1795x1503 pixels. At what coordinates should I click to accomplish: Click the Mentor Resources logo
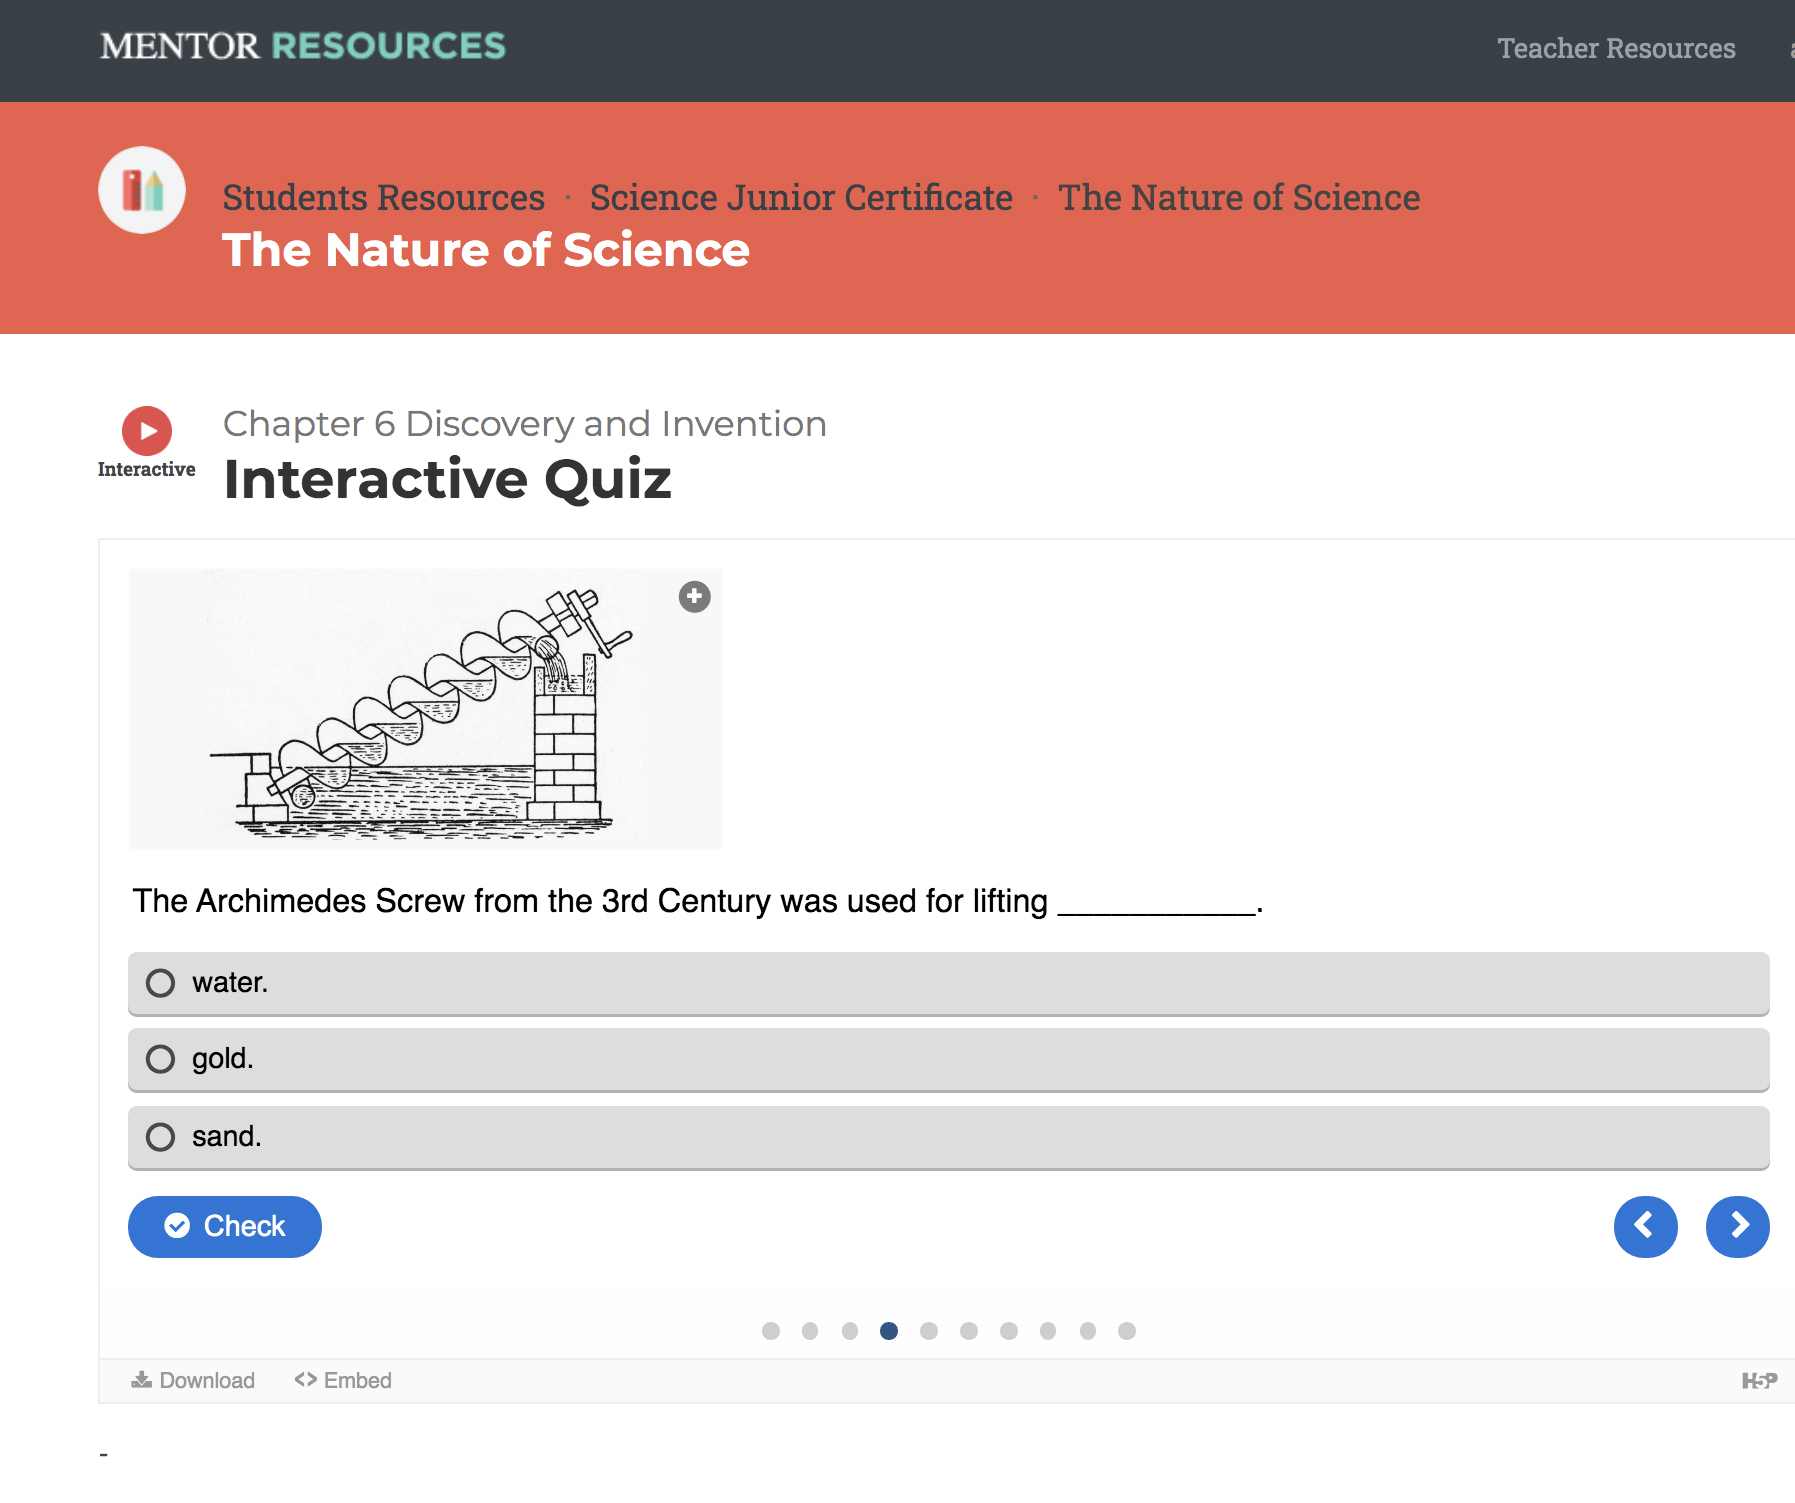(x=303, y=46)
